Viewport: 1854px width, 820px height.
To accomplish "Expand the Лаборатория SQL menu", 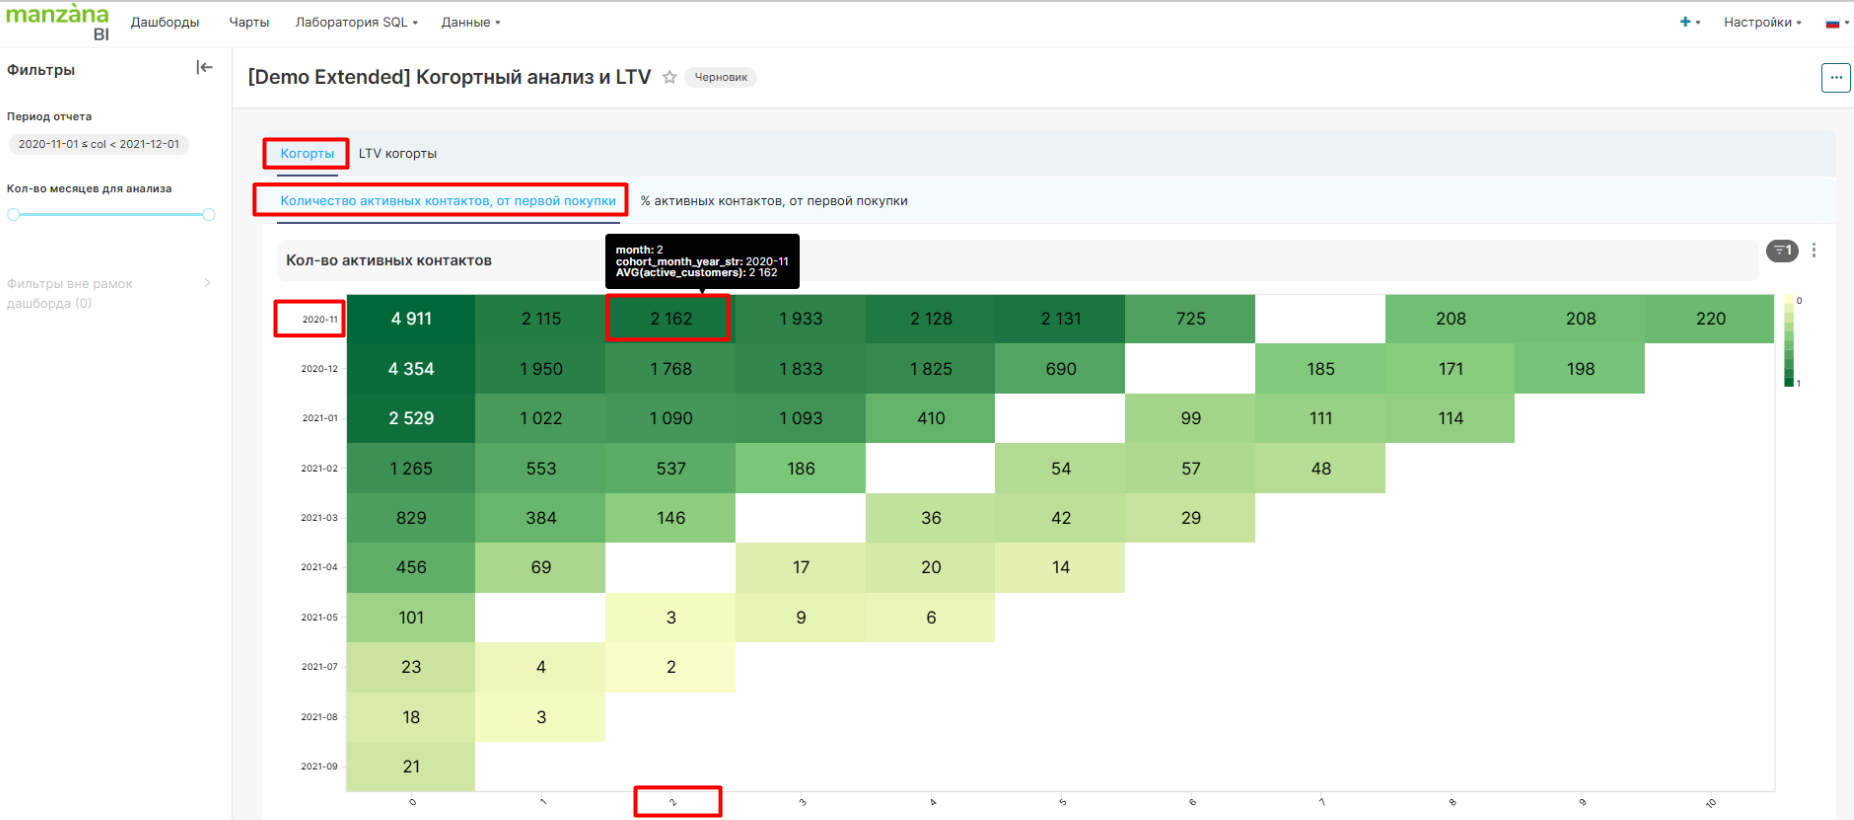I will 356,22.
